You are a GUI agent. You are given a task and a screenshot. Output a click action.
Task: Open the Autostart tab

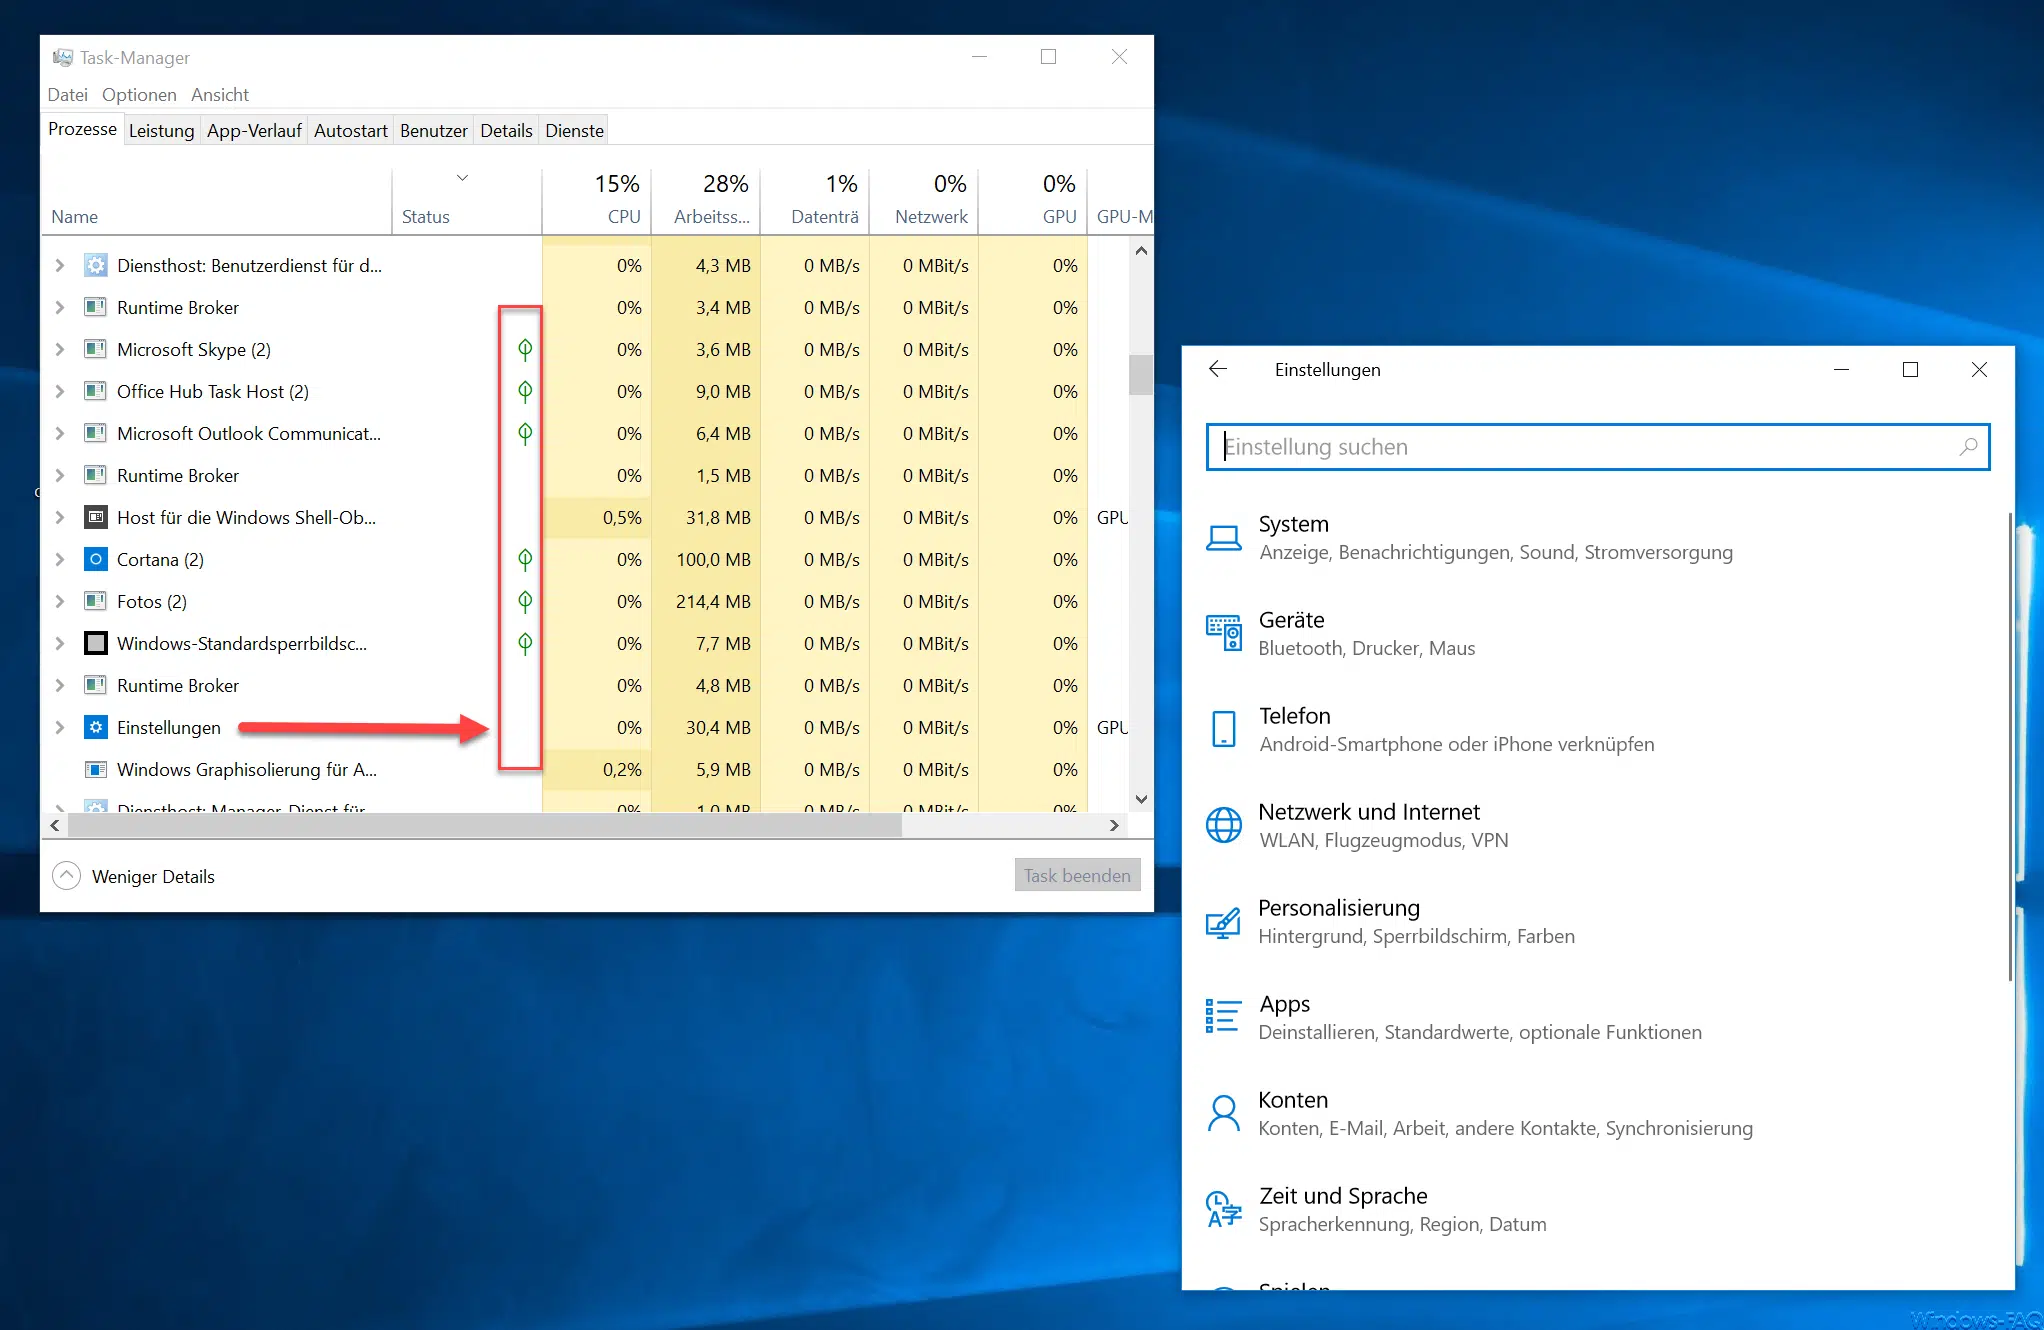pyautogui.click(x=350, y=130)
